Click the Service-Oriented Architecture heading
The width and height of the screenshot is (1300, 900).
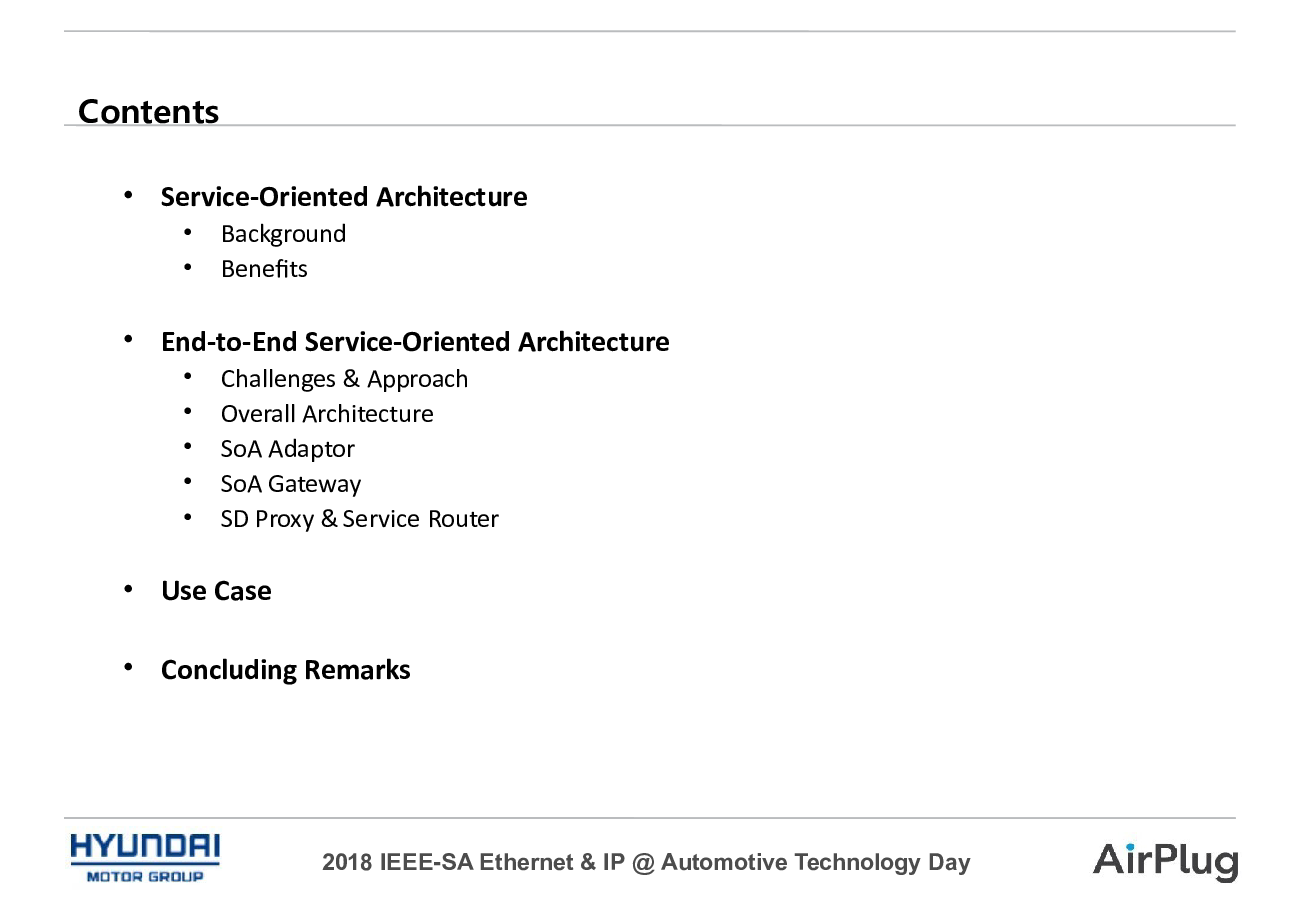(344, 197)
